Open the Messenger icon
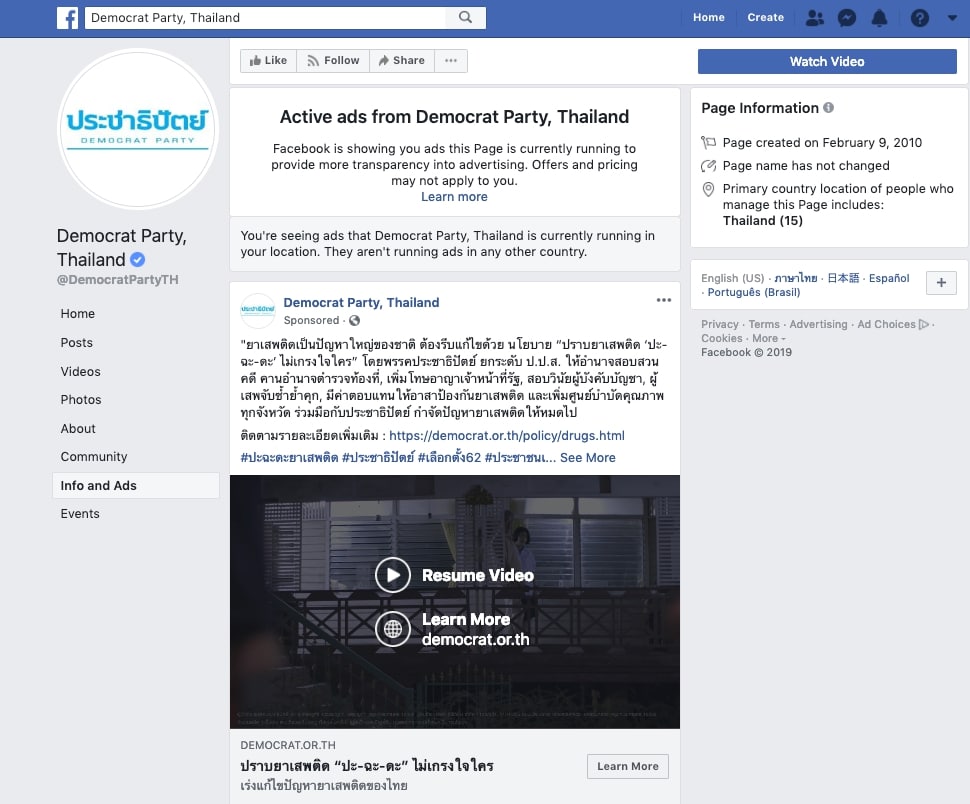 click(x=846, y=18)
